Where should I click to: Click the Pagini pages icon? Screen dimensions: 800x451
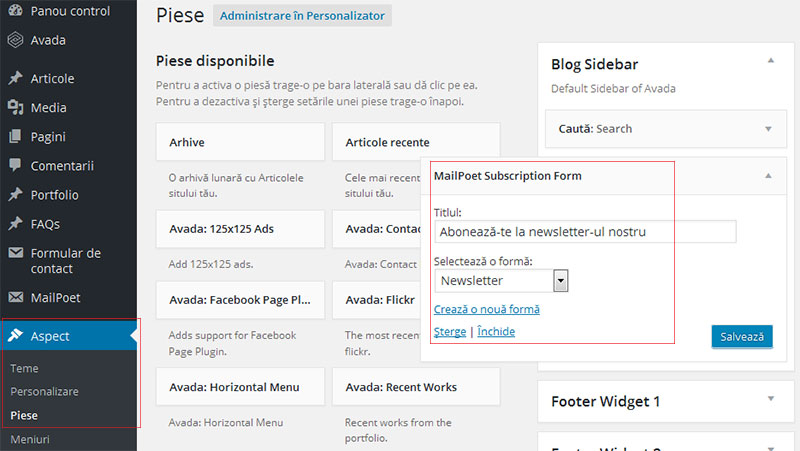[x=15, y=137]
